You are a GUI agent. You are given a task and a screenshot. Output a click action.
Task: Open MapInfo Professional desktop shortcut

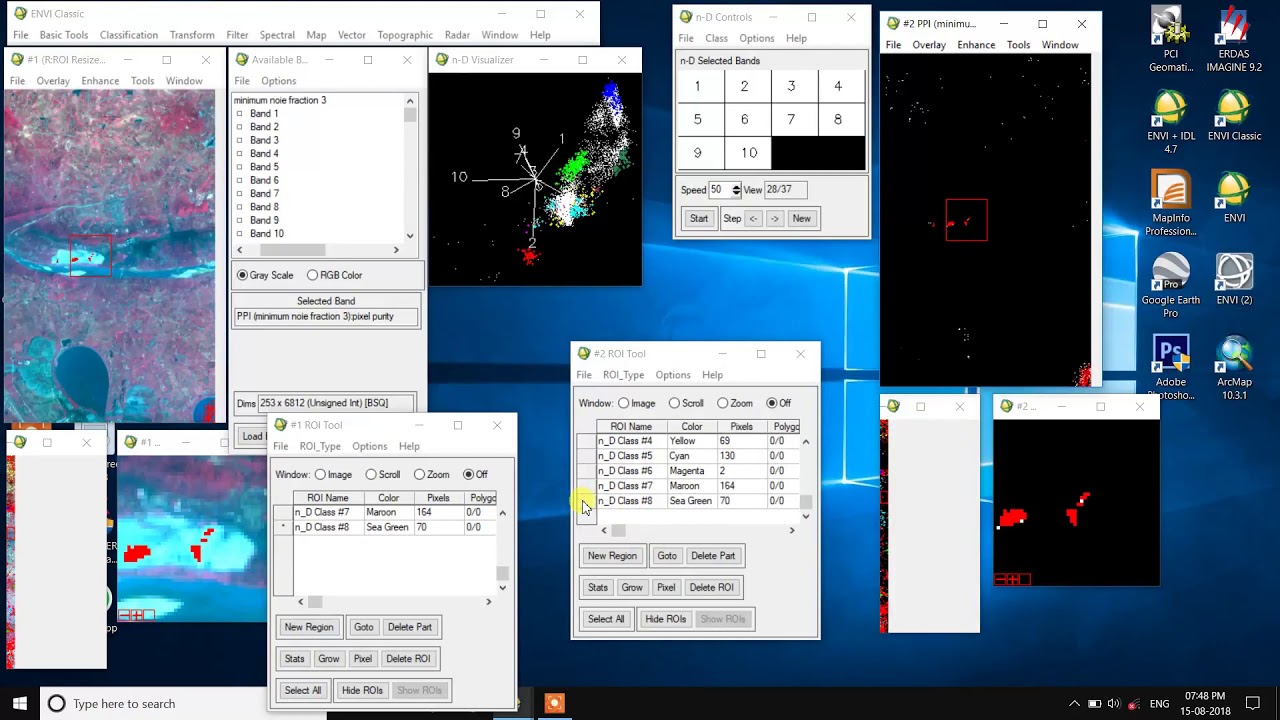click(x=1170, y=204)
